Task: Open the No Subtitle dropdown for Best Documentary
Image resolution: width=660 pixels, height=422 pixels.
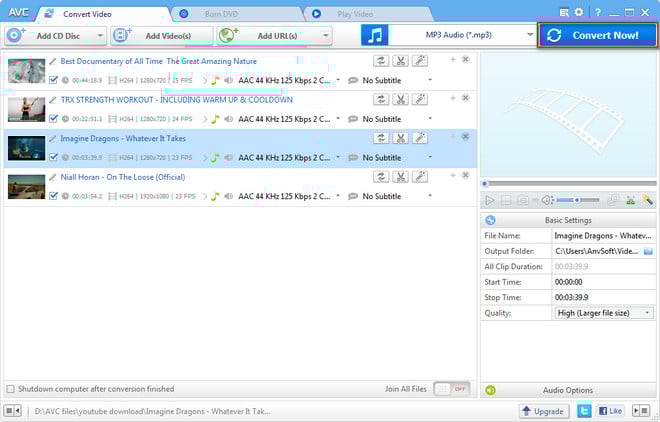Action: pos(430,80)
